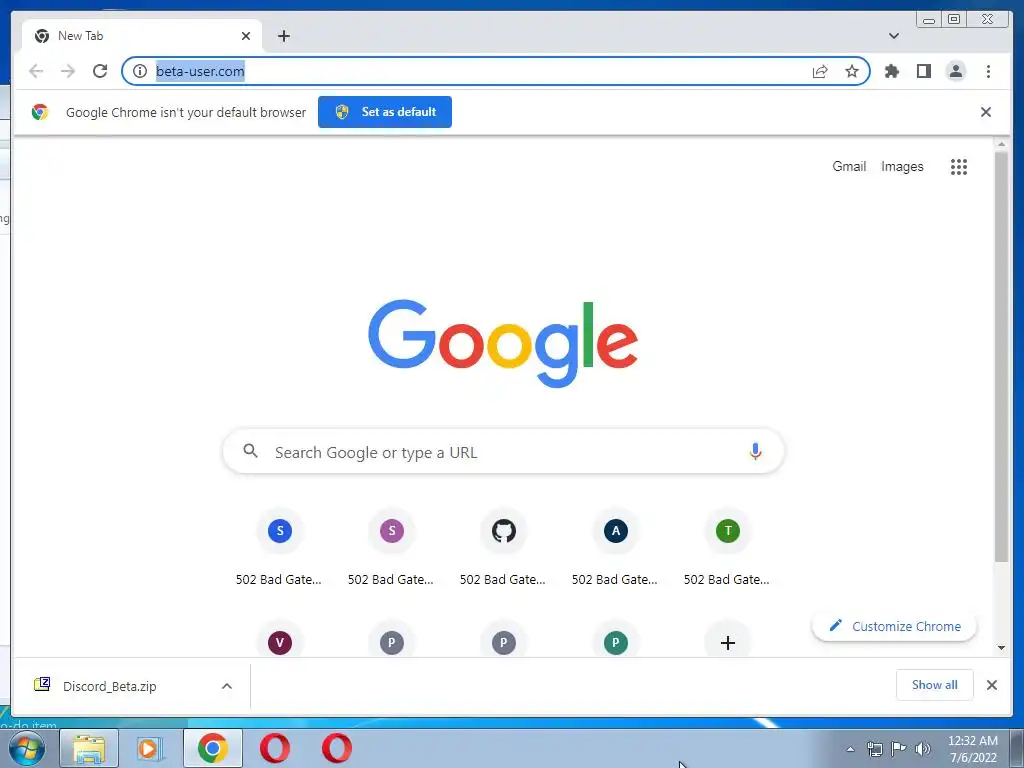Switch to Chrome in the taskbar
Screen dimensions: 1024x768
pos(213,748)
